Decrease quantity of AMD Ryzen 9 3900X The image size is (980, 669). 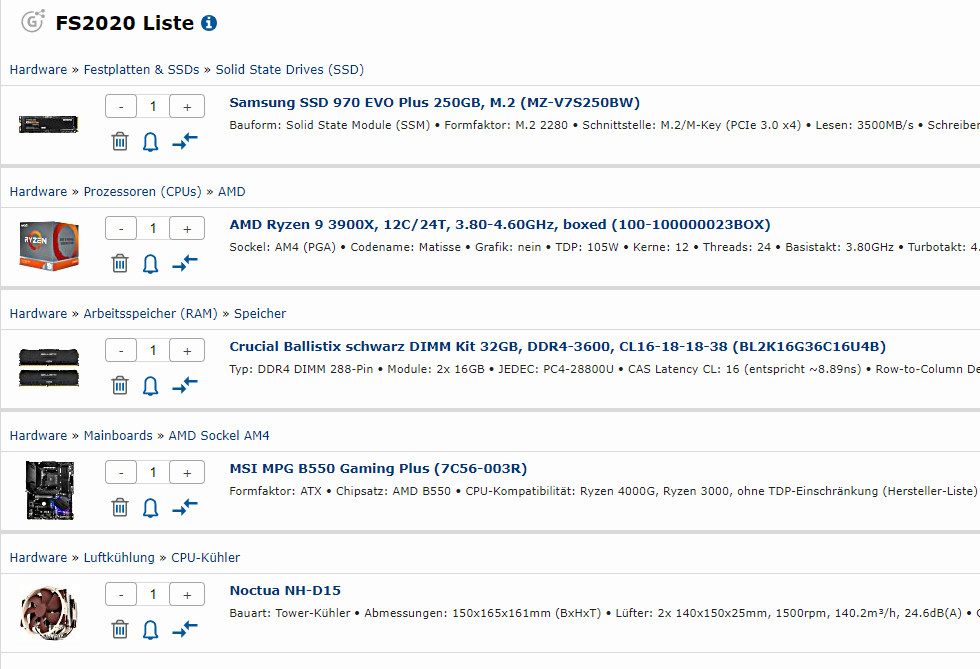121,229
